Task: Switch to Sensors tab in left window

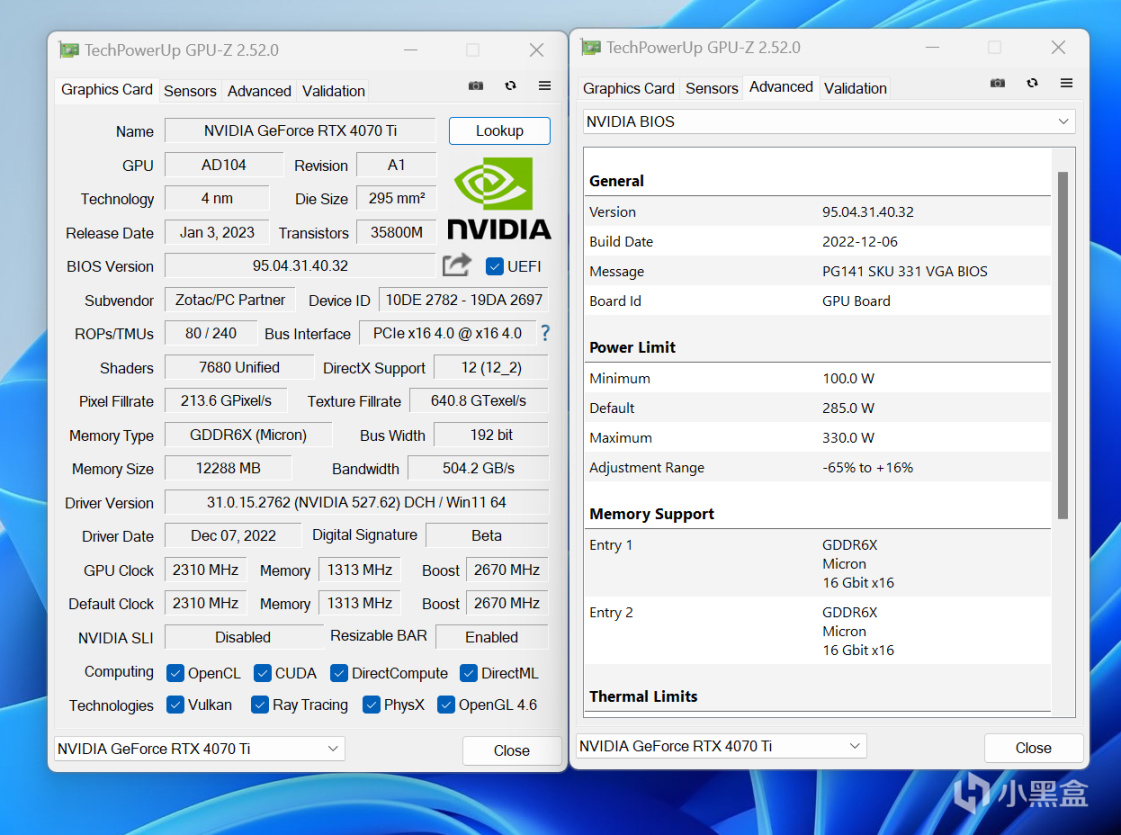Action: coord(190,91)
